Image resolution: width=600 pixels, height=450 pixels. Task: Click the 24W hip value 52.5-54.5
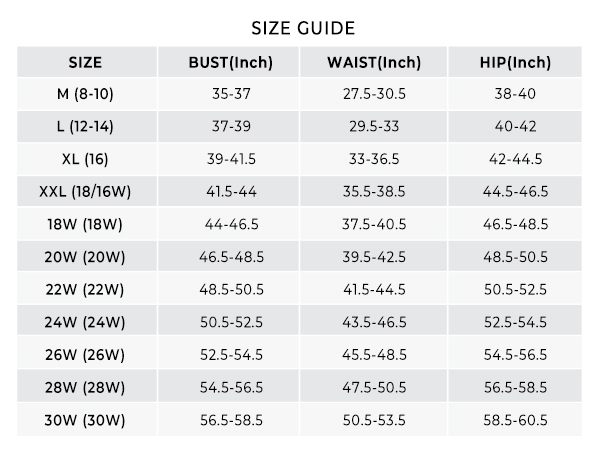tap(515, 322)
